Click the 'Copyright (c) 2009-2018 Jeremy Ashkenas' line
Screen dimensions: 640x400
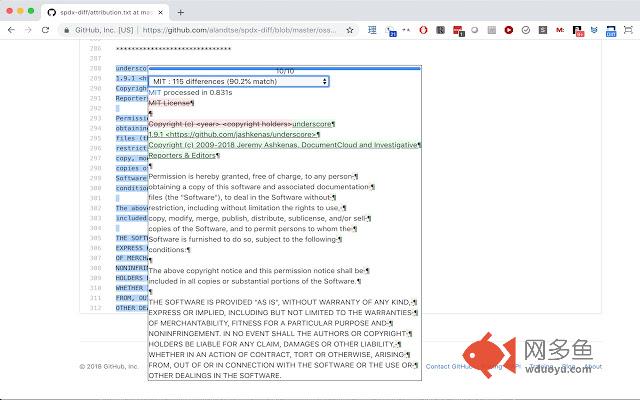coord(283,145)
